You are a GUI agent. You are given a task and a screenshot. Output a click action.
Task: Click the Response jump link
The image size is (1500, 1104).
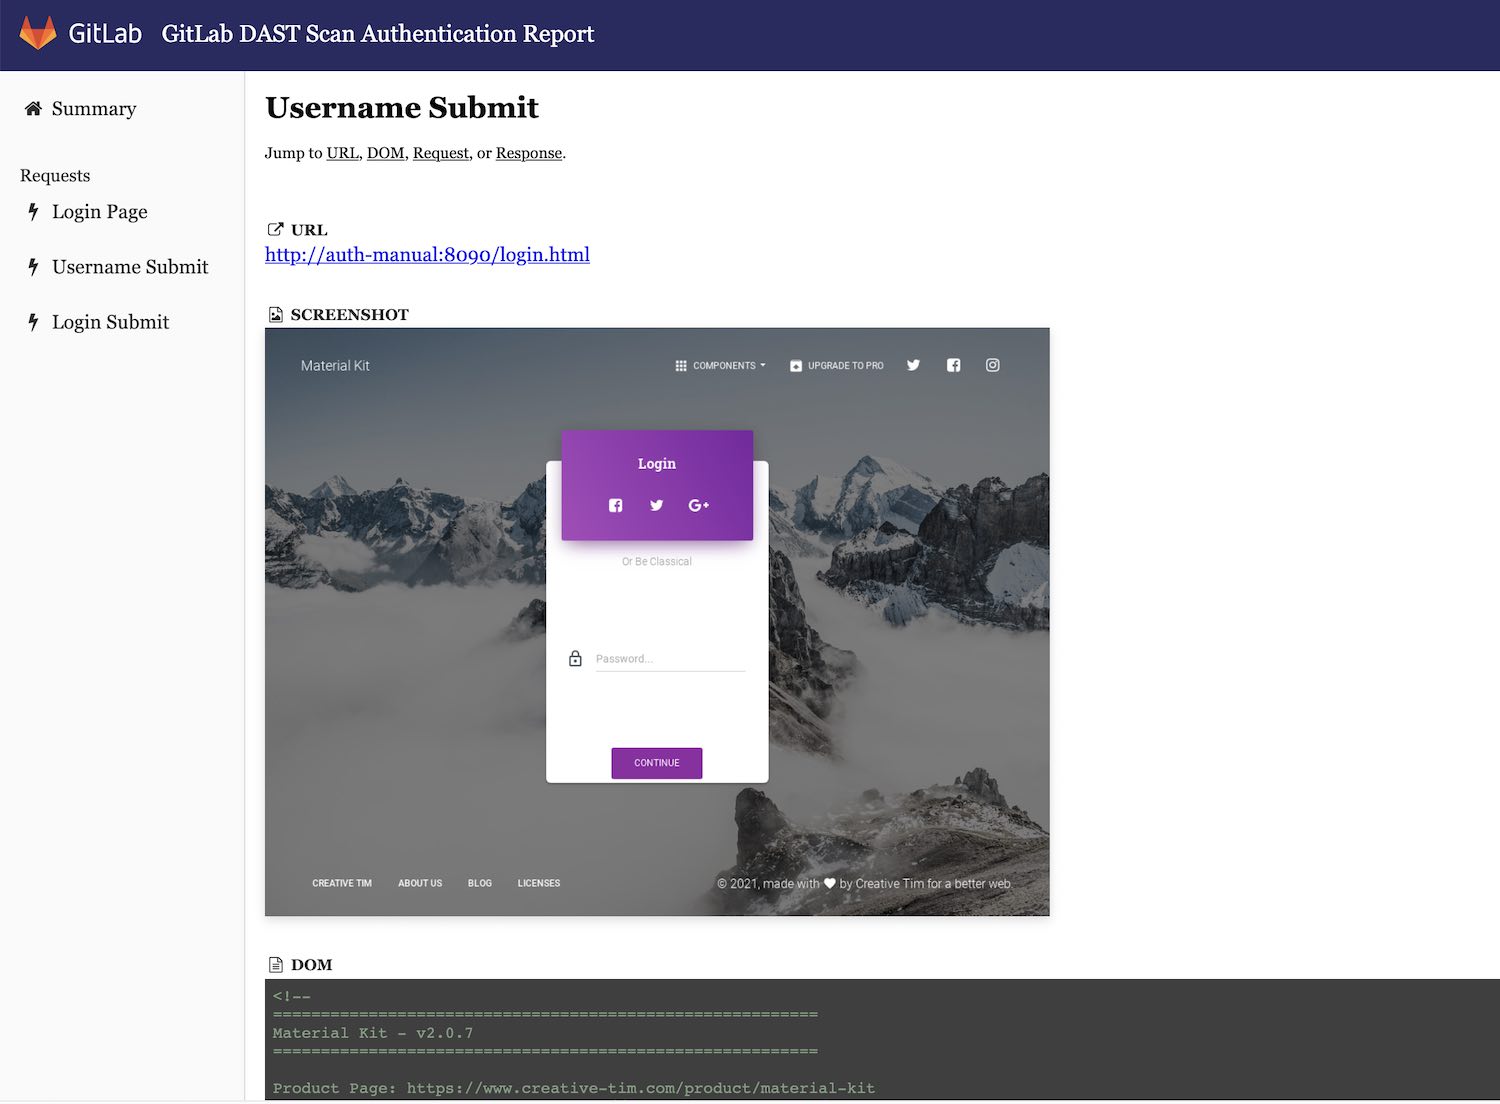click(528, 153)
